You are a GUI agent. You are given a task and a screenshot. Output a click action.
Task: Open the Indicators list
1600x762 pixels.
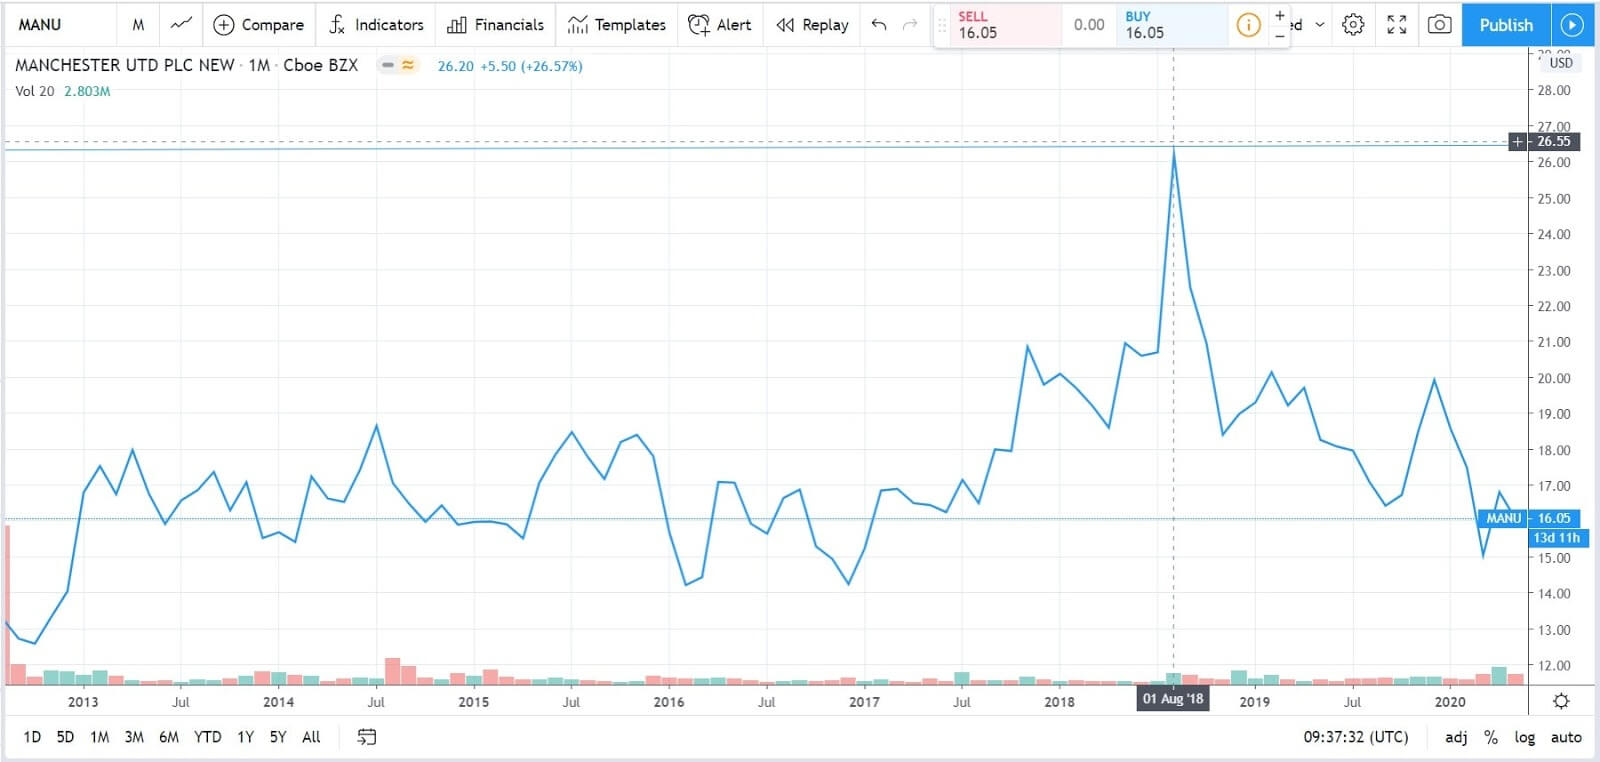click(x=376, y=24)
